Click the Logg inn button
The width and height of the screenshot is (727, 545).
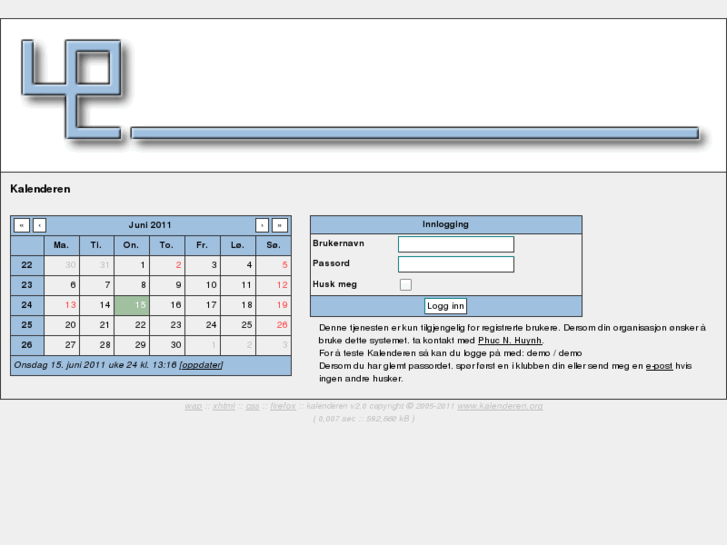[x=446, y=306]
